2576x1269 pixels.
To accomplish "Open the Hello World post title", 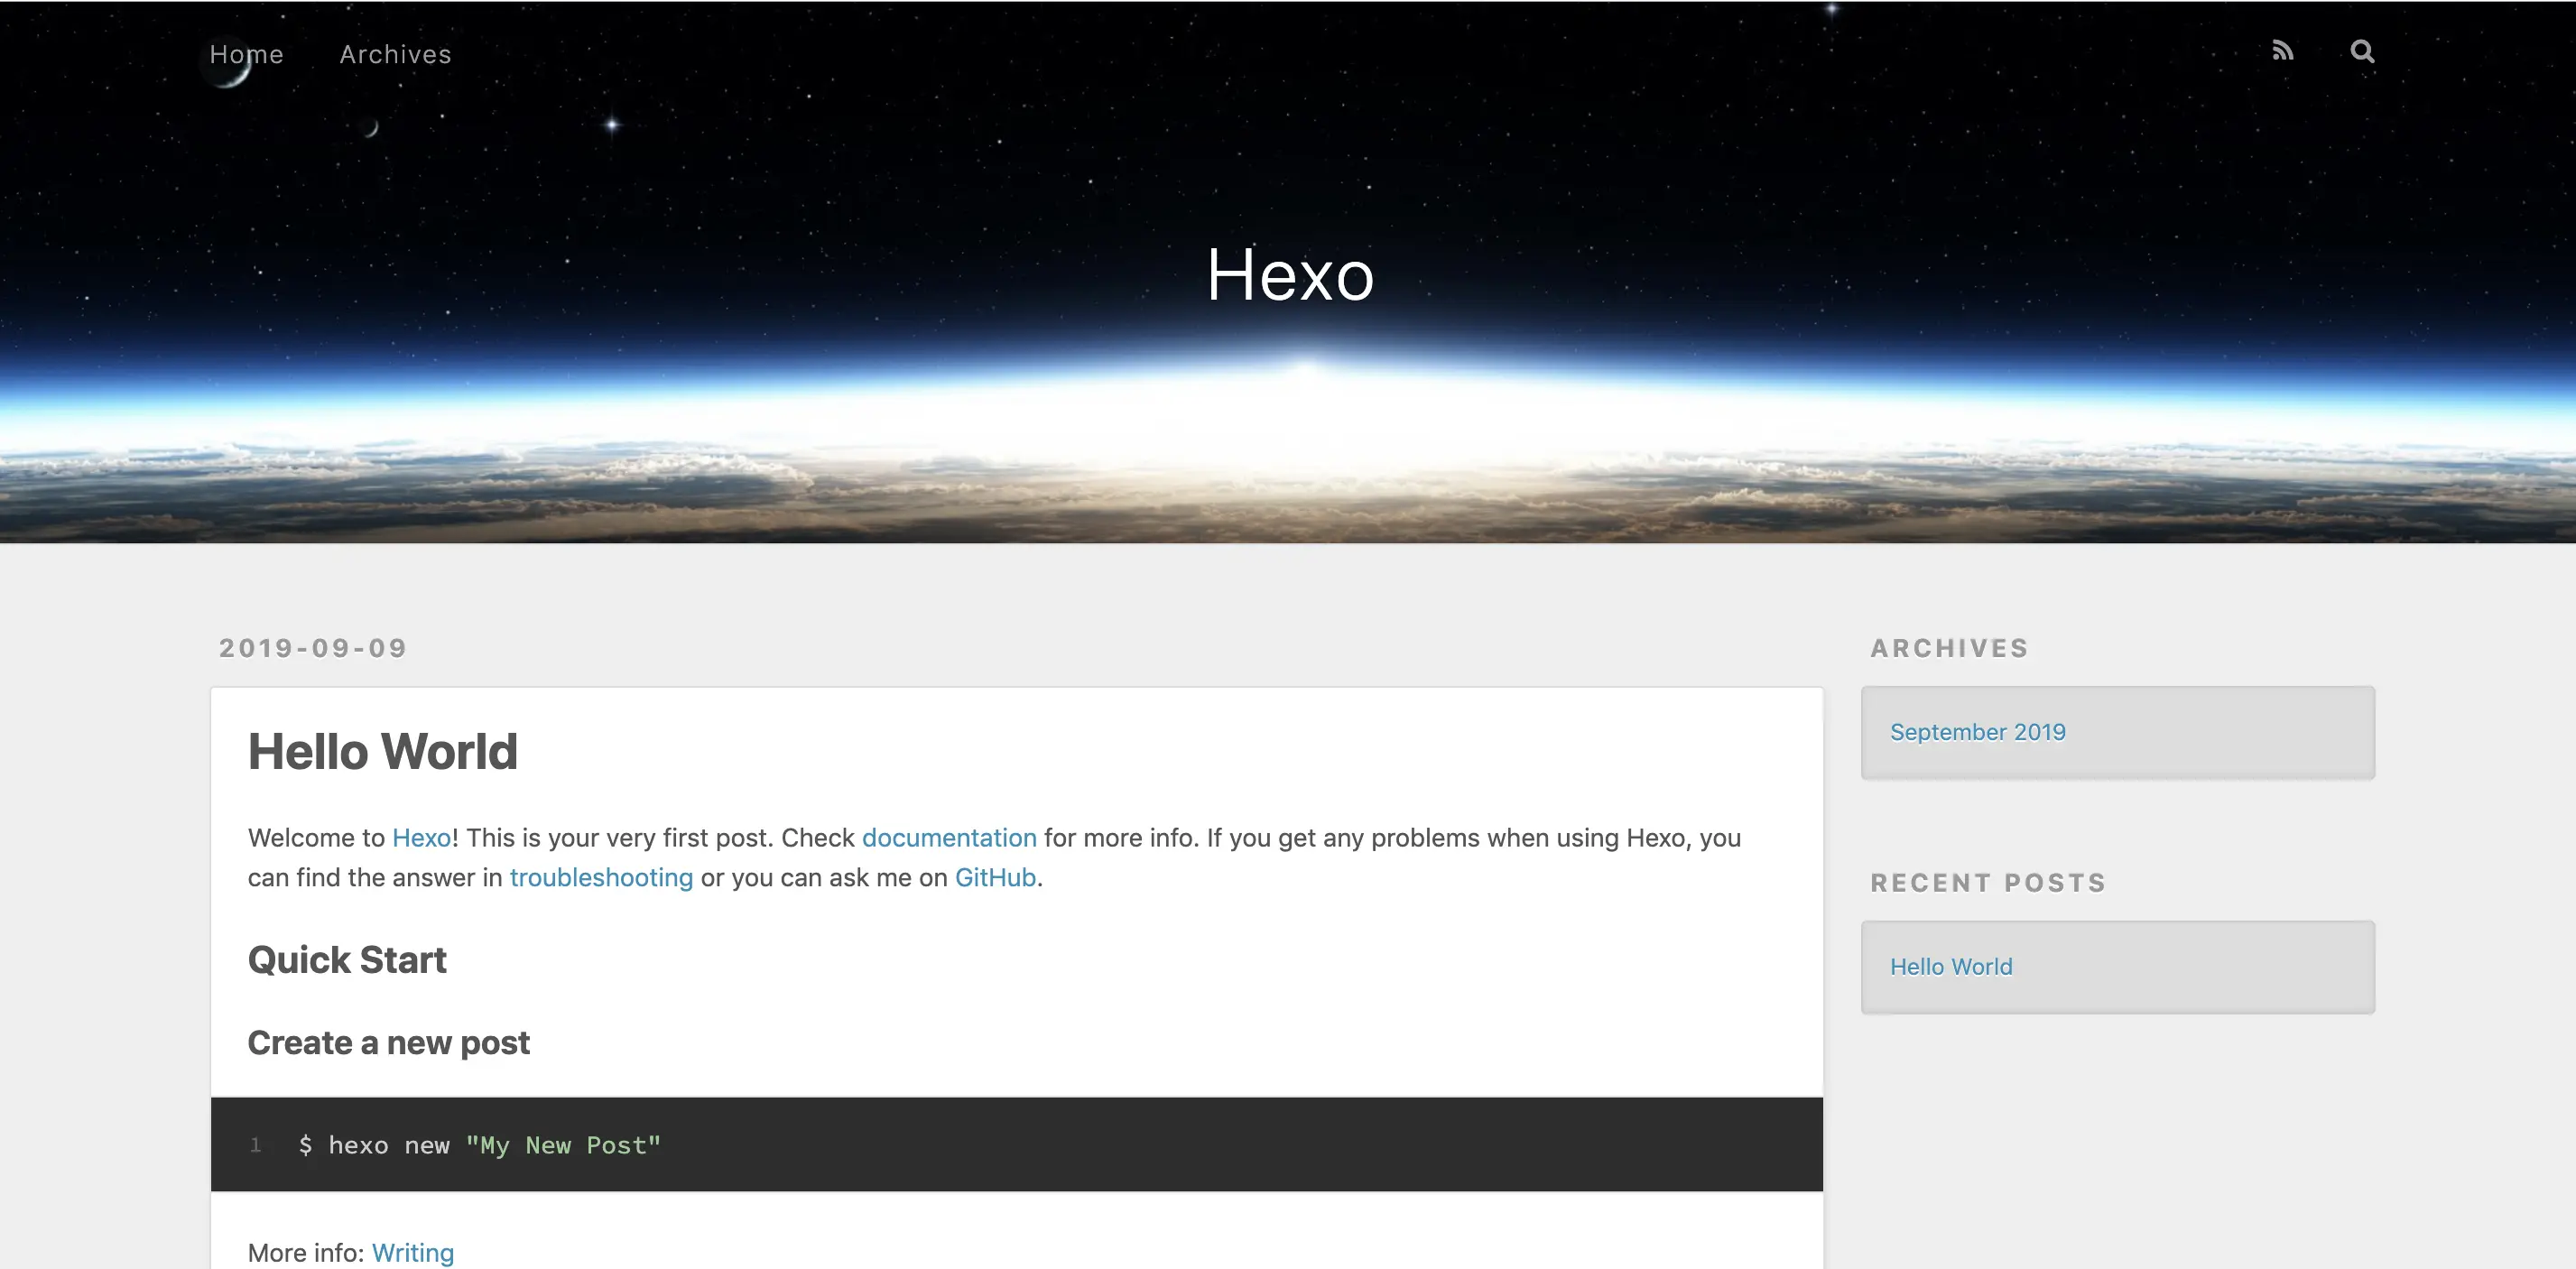I will (382, 751).
